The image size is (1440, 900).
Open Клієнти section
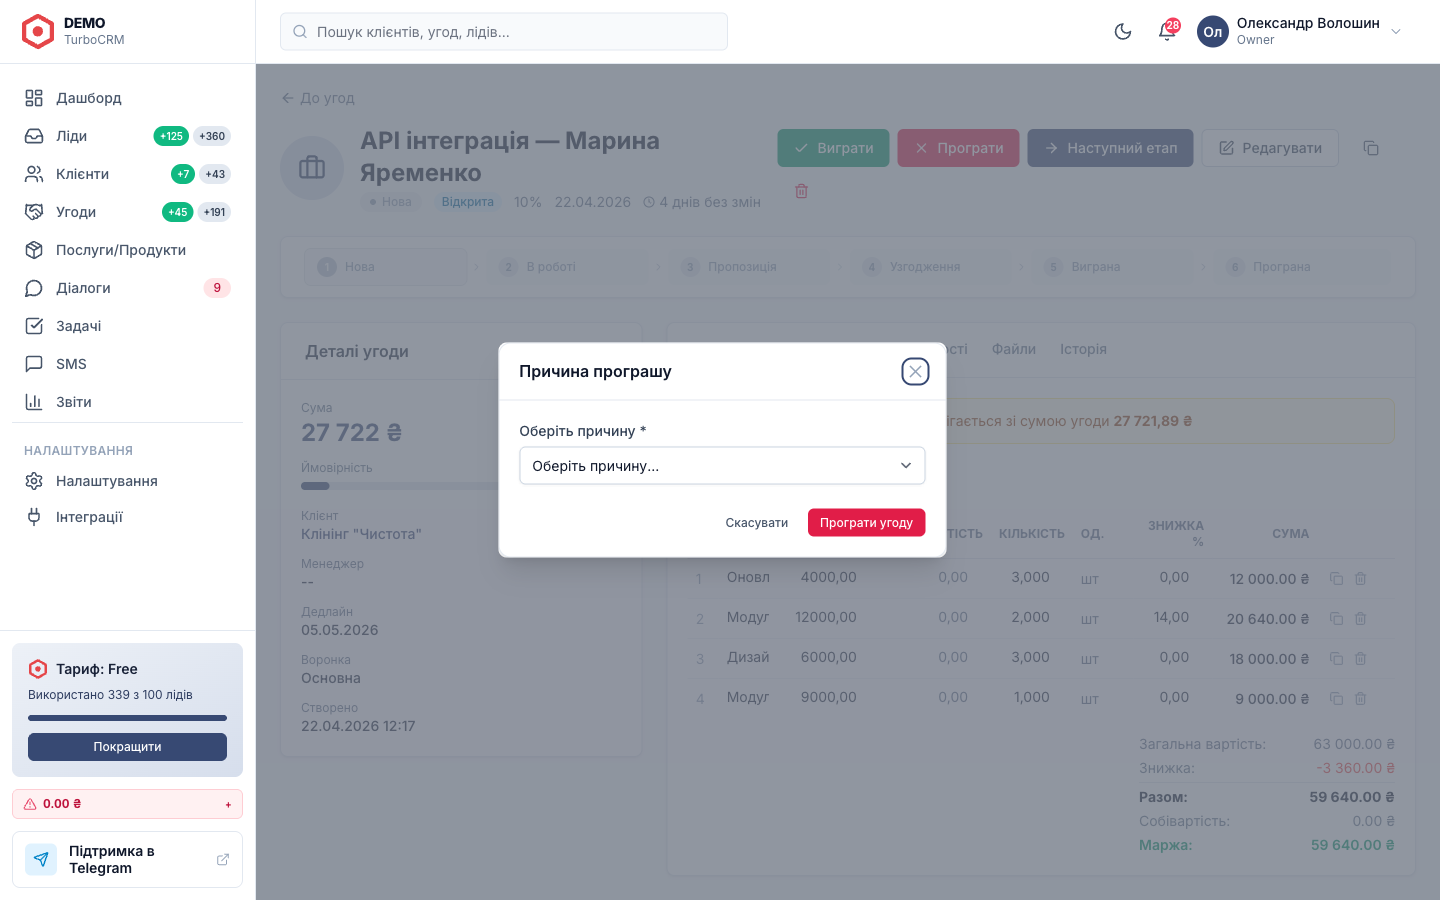pos(127,174)
